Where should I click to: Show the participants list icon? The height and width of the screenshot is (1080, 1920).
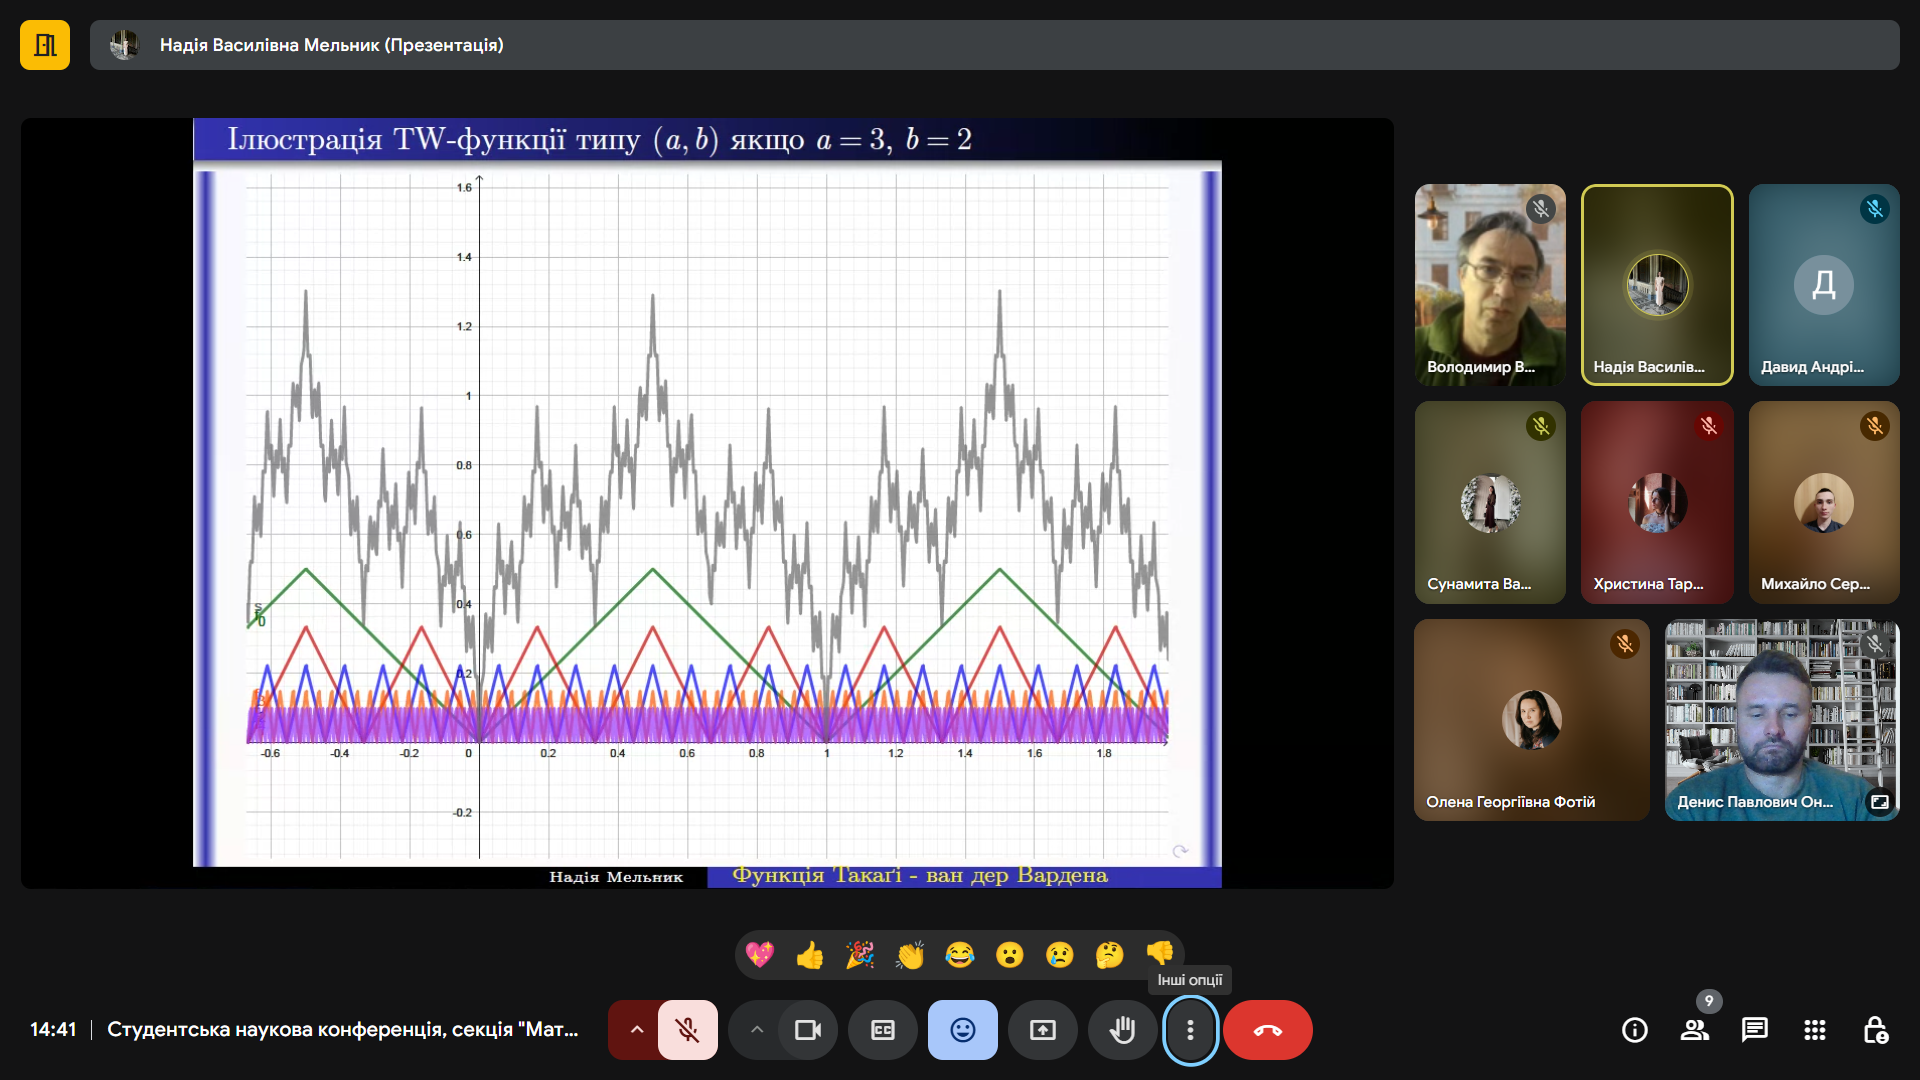[x=1695, y=1030]
